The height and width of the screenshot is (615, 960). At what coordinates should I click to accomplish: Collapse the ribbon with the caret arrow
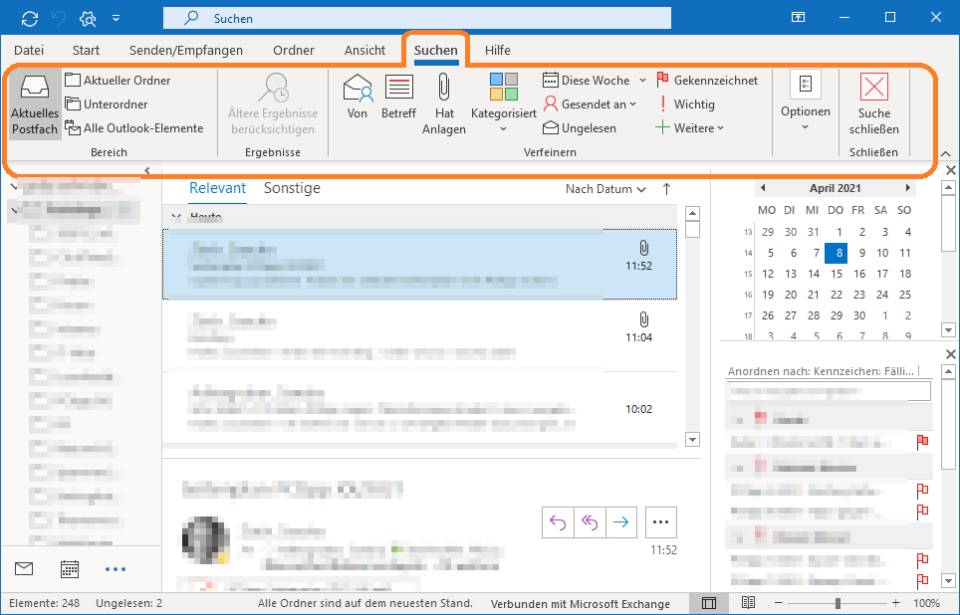(945, 154)
